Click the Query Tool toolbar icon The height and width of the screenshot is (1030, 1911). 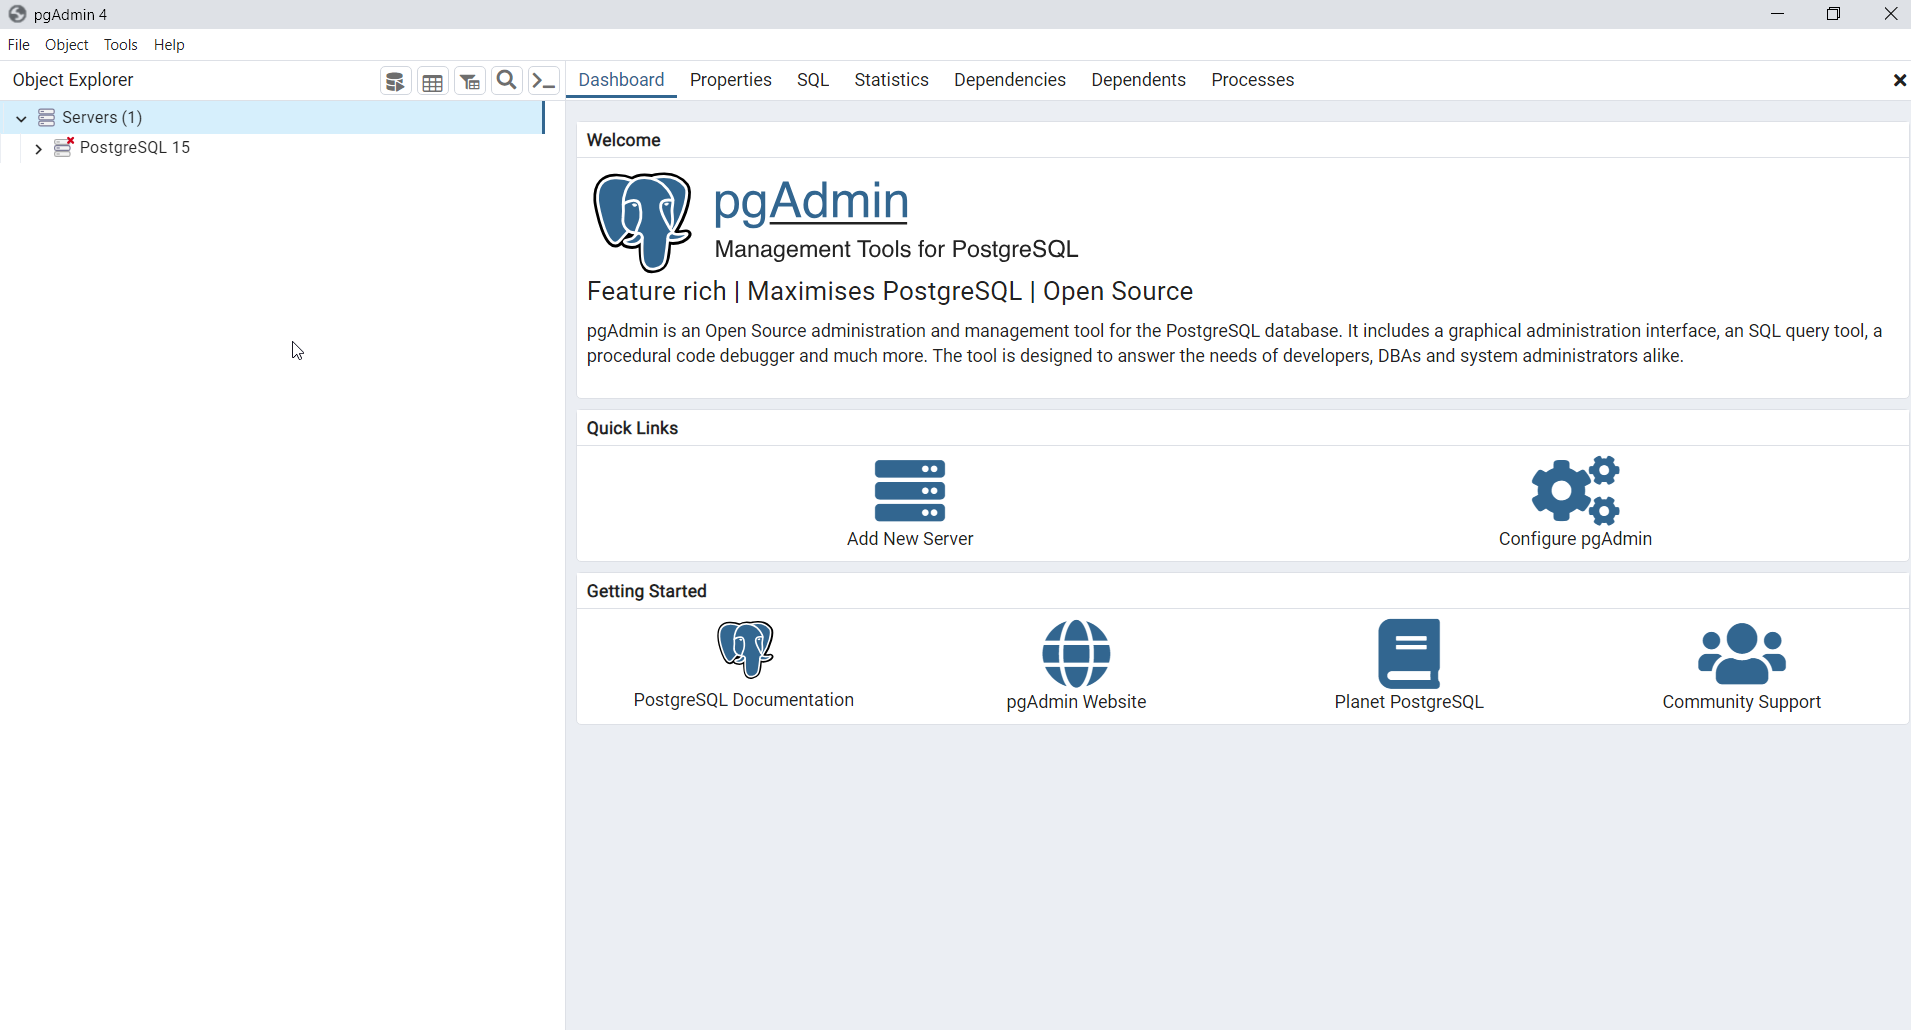point(396,82)
